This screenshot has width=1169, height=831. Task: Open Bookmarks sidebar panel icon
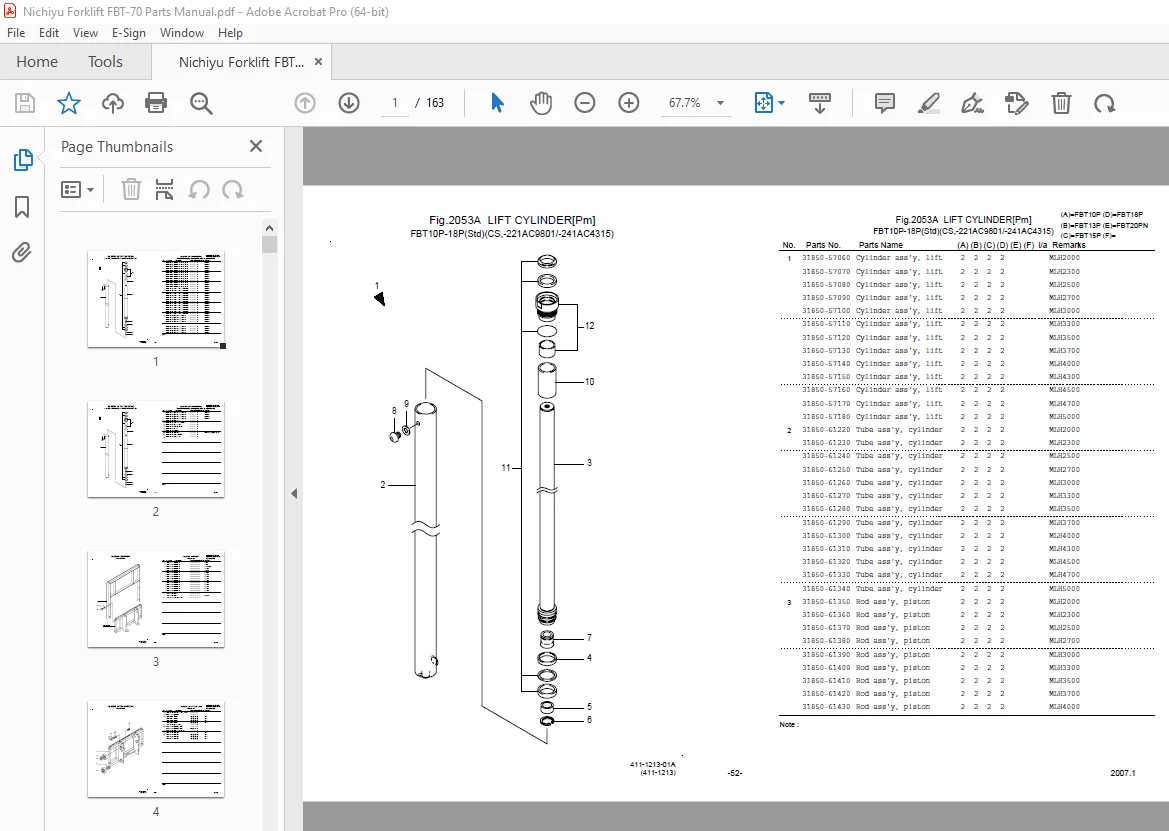[22, 206]
